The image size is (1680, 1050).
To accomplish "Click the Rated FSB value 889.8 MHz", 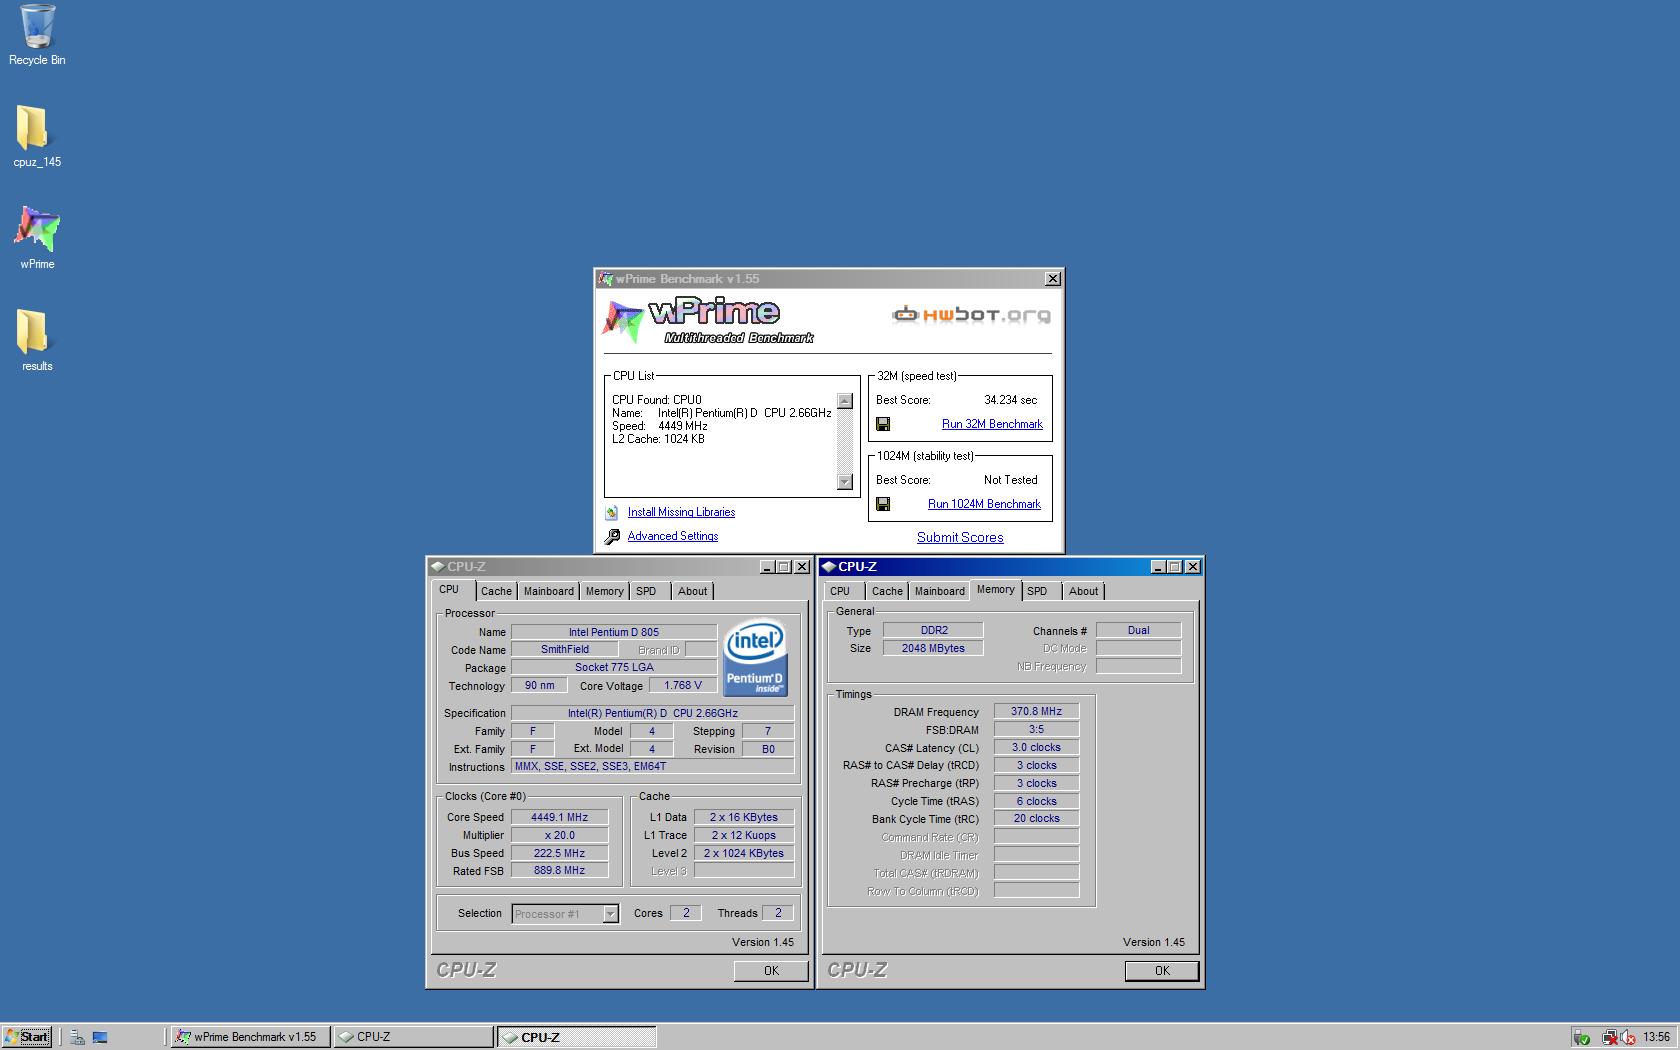I will 559,870.
